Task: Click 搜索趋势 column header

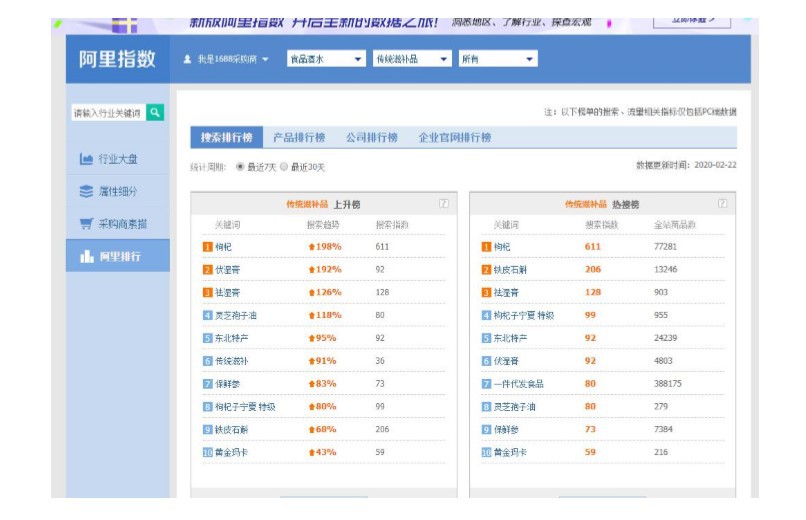Action: click(323, 225)
